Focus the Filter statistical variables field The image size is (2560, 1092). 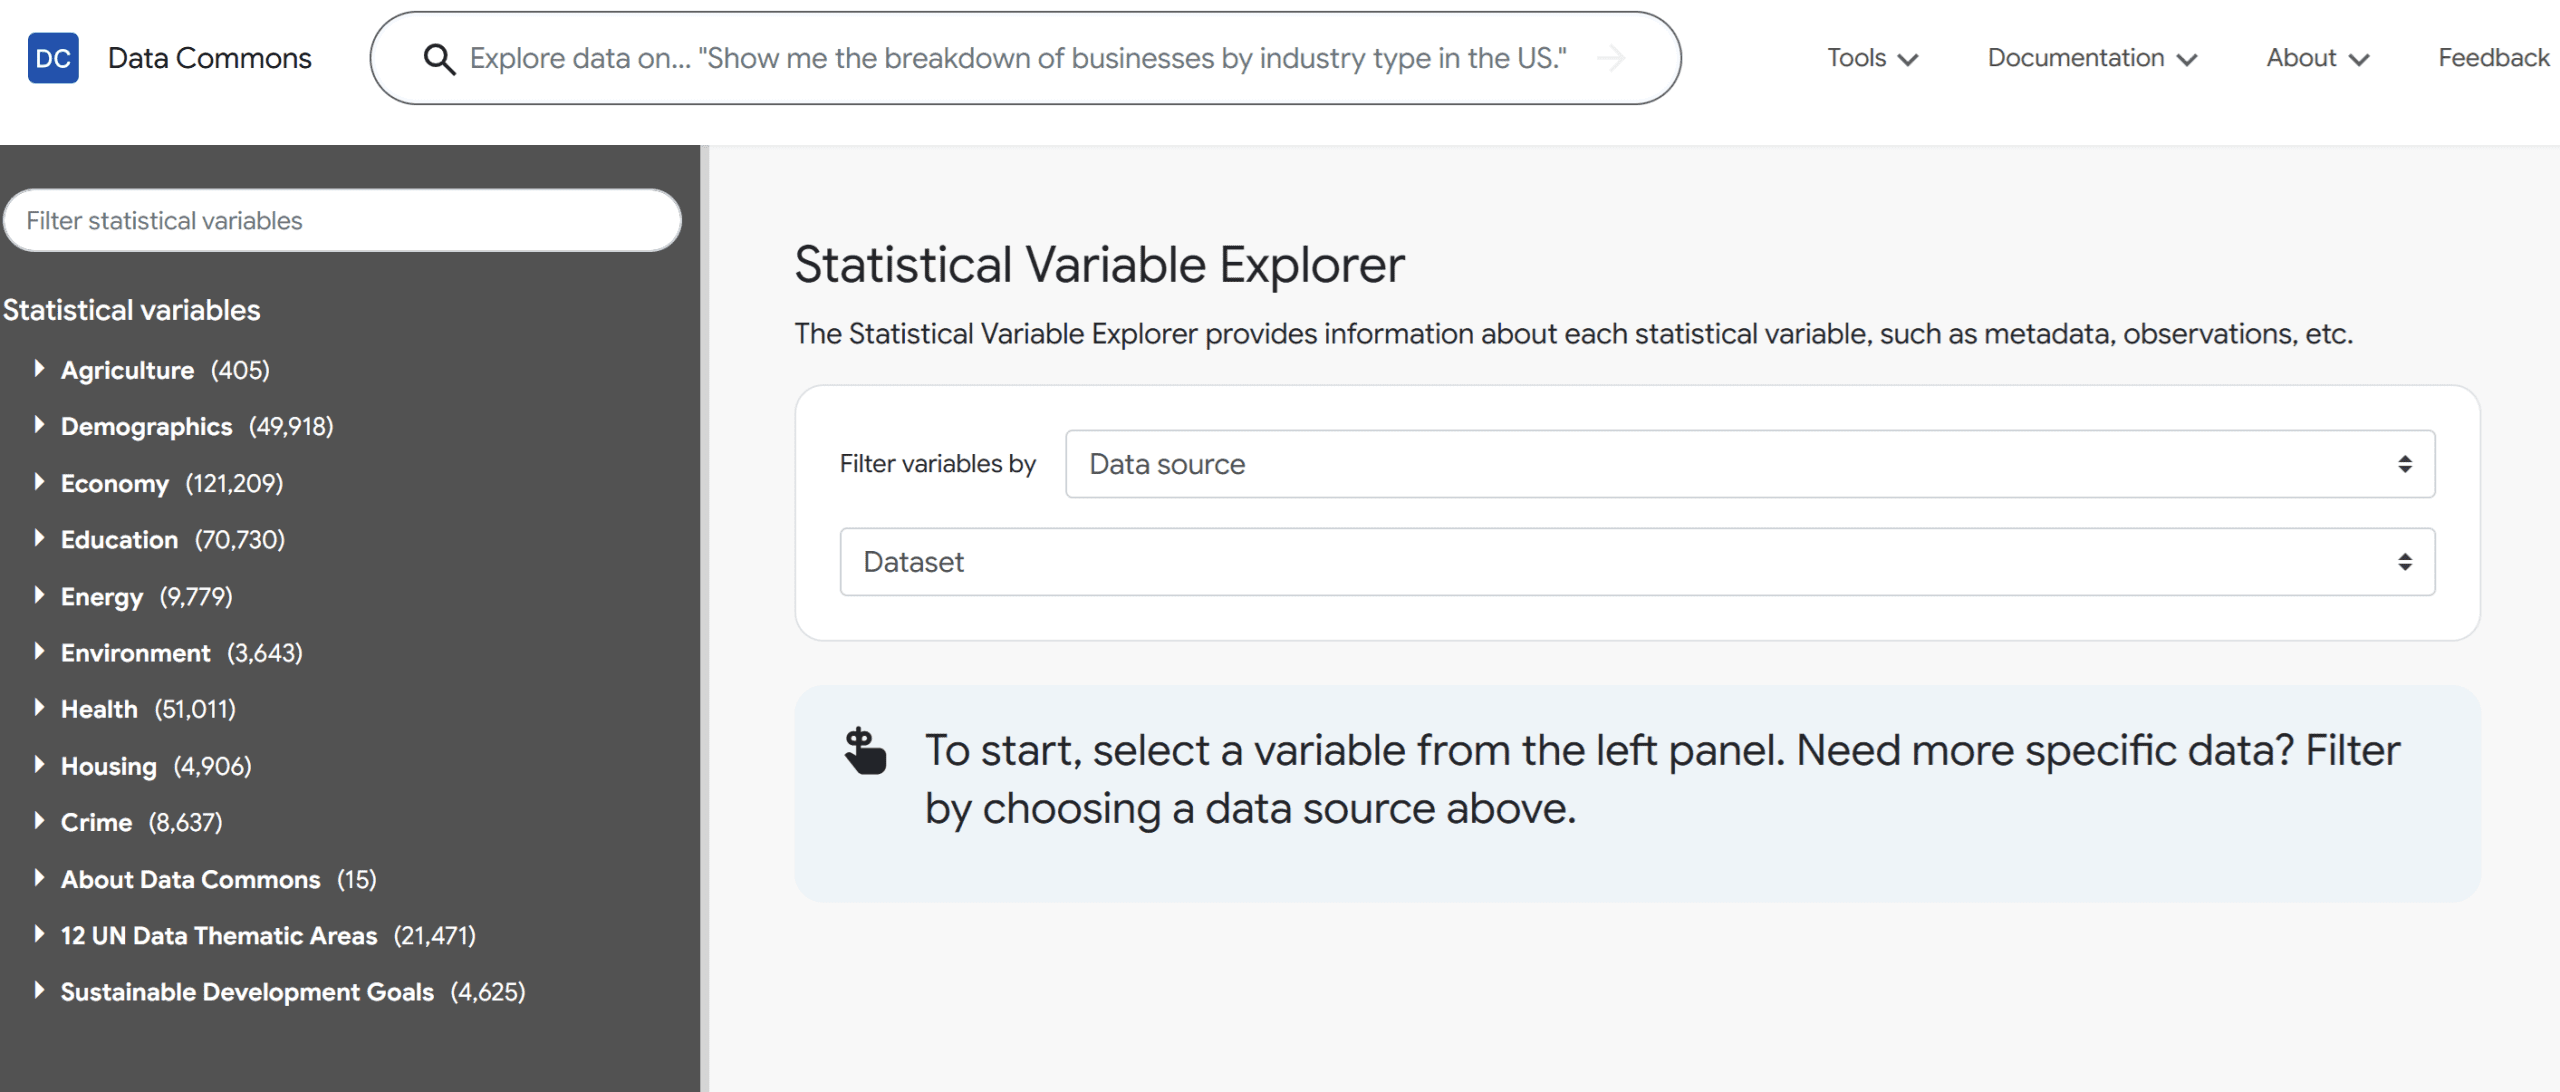[342, 221]
